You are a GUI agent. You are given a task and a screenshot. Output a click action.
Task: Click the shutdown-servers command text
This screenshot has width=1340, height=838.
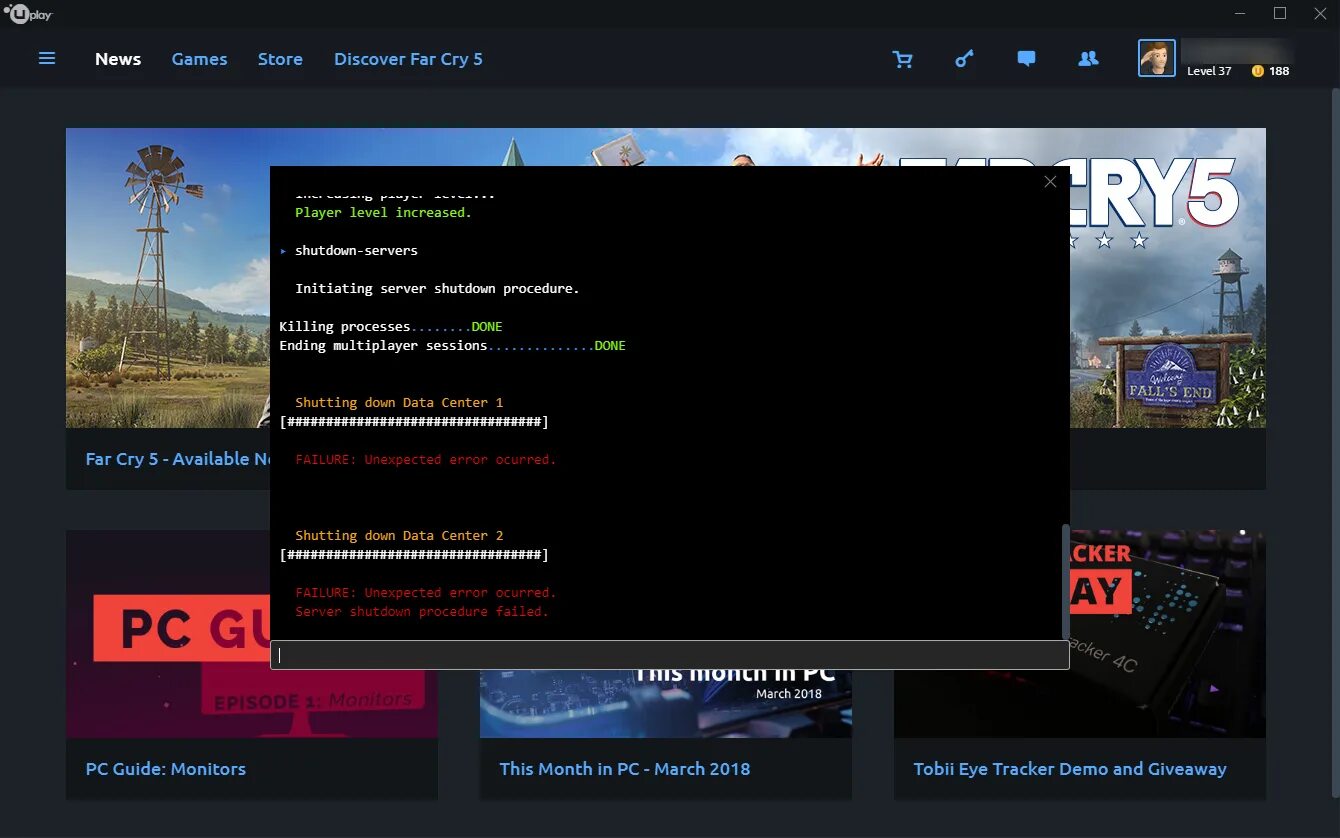pyautogui.click(x=356, y=250)
